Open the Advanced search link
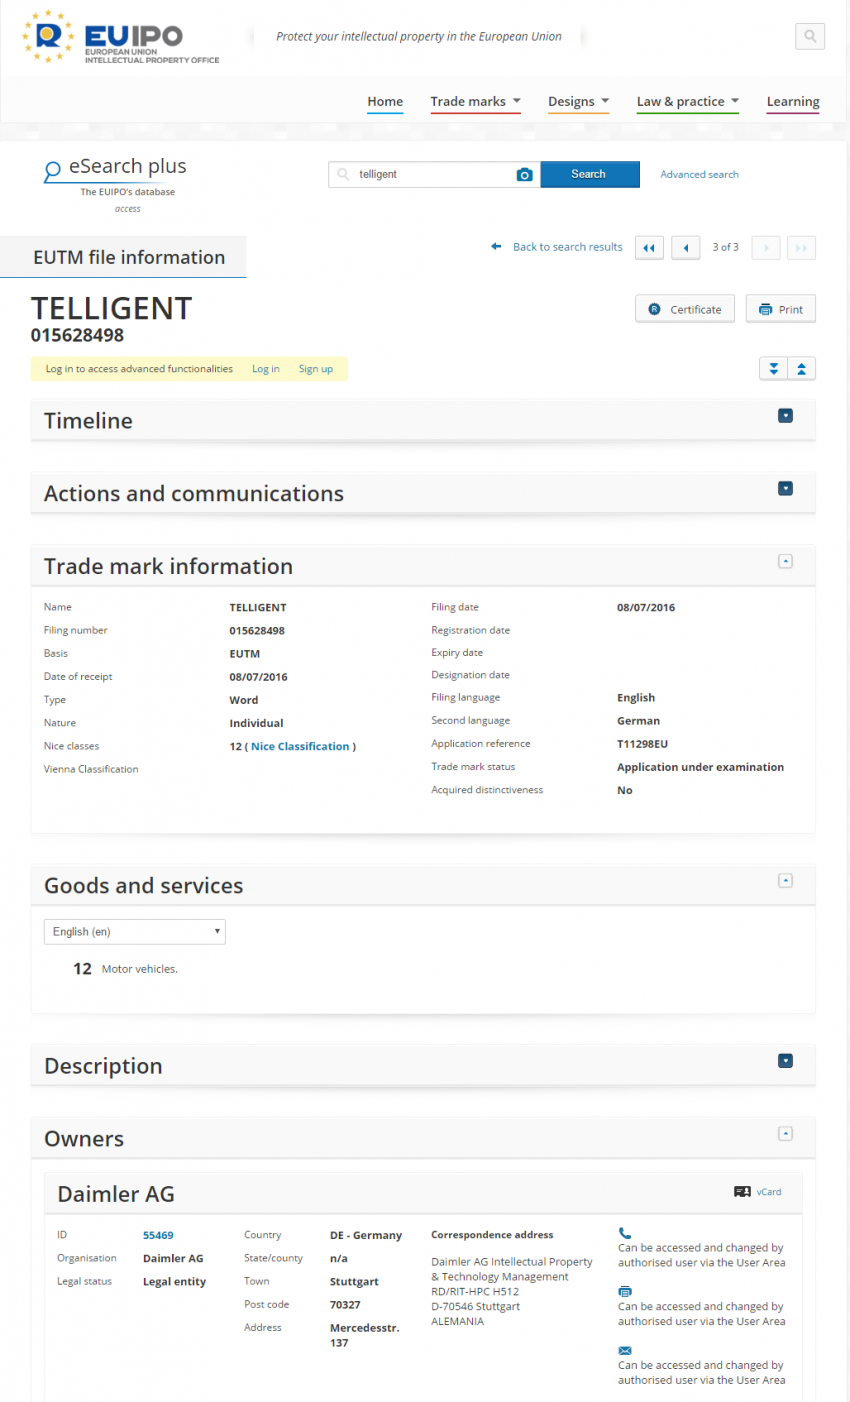This screenshot has height=1402, width=850. [x=700, y=174]
